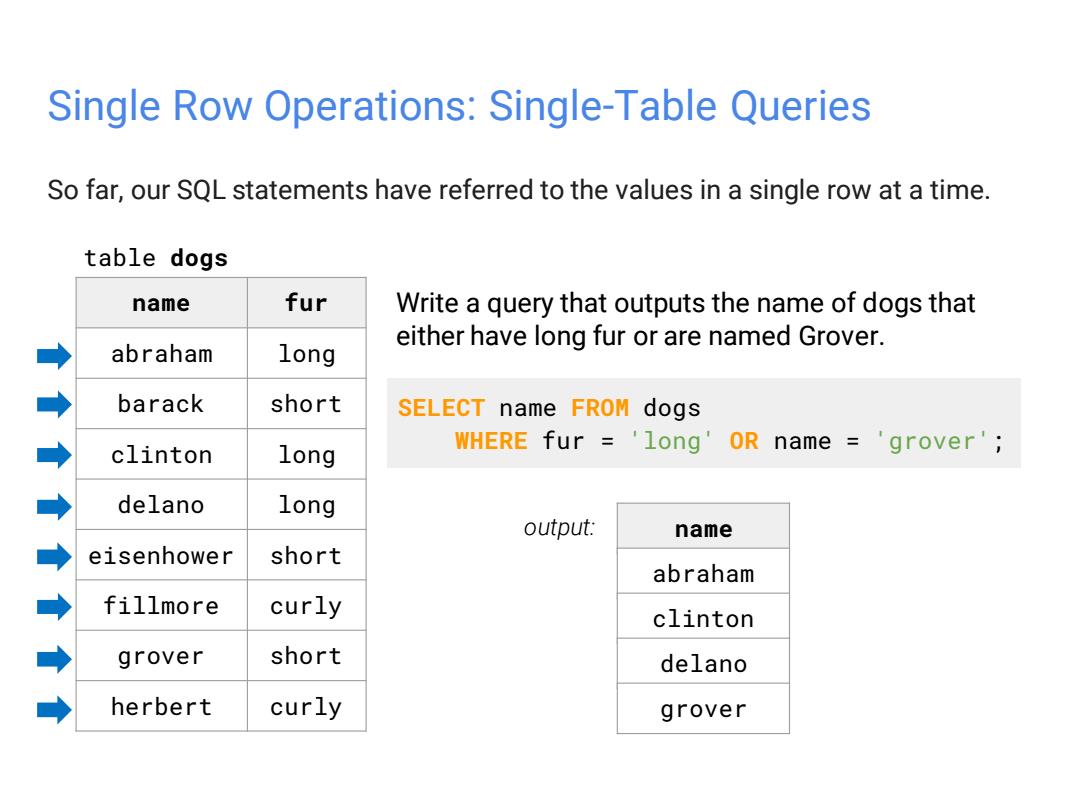Select the slide title Single Row Operations
This screenshot has width=1080, height=810.
pos(459,106)
